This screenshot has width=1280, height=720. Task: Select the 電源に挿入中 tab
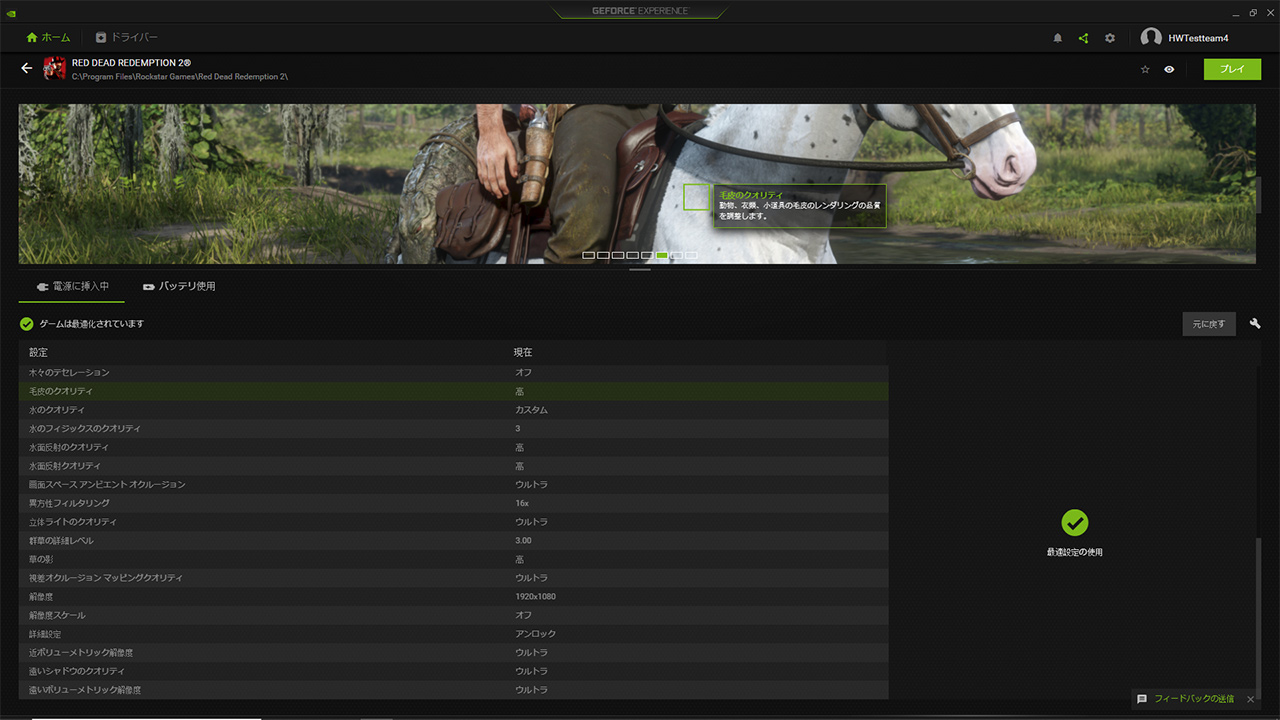pyautogui.click(x=72, y=286)
